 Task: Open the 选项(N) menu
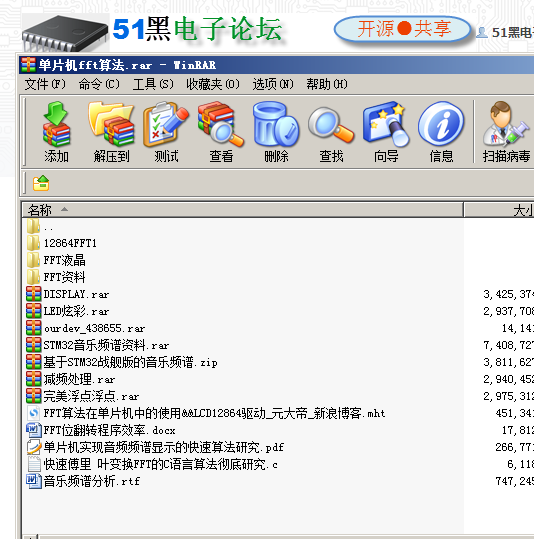273,84
